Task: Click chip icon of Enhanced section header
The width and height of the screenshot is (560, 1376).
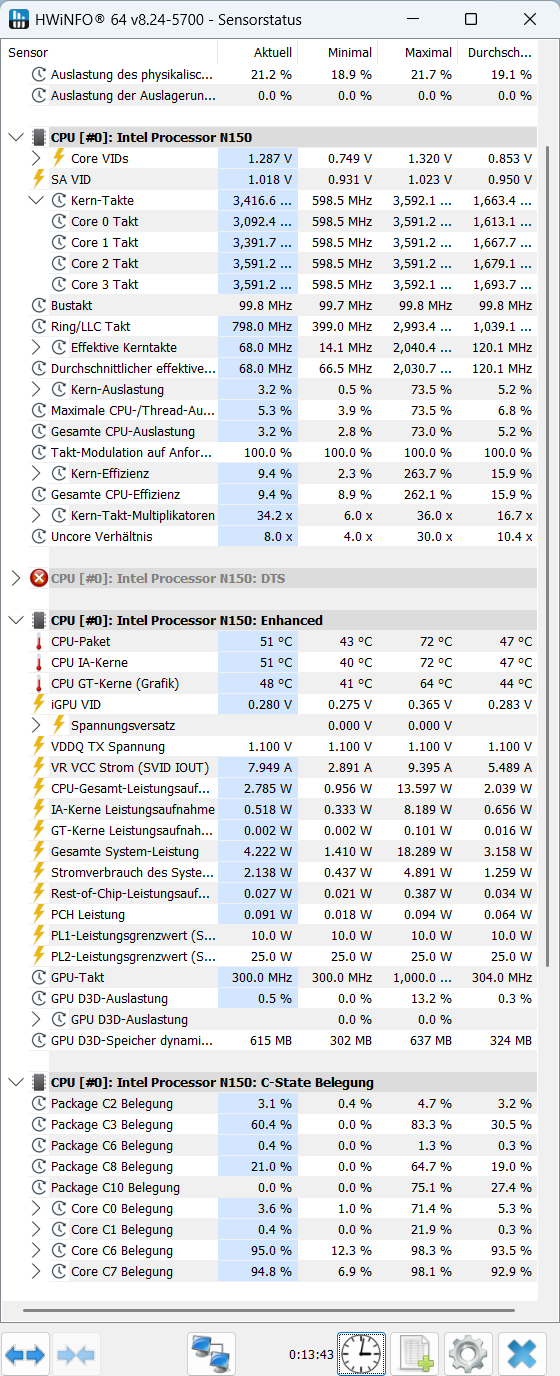Action: 39,620
